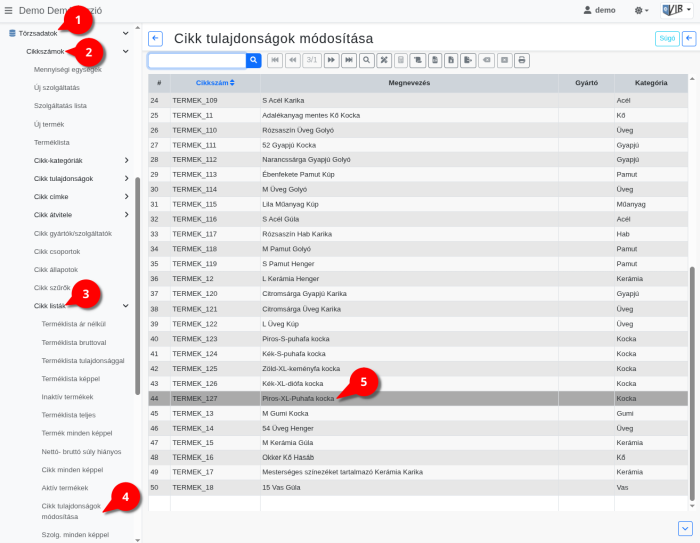Viewport: 700px width, 543px height.
Task: Click the hamburger menu icon at top left
Action: (x=9, y=9)
